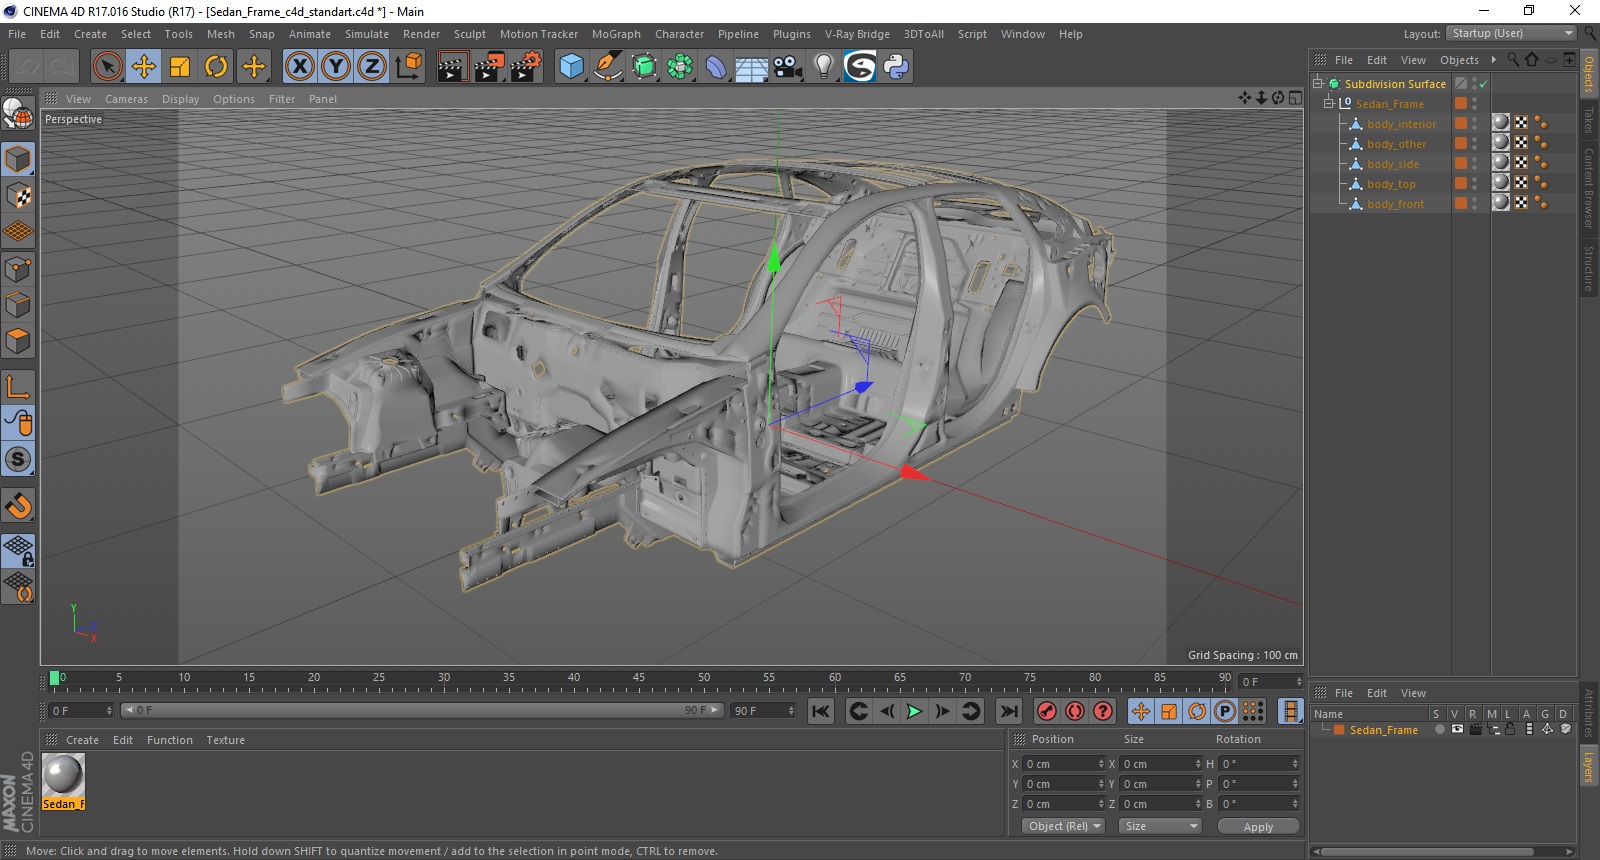Play the animation forward
Image resolution: width=1600 pixels, height=860 pixels.
click(x=914, y=711)
